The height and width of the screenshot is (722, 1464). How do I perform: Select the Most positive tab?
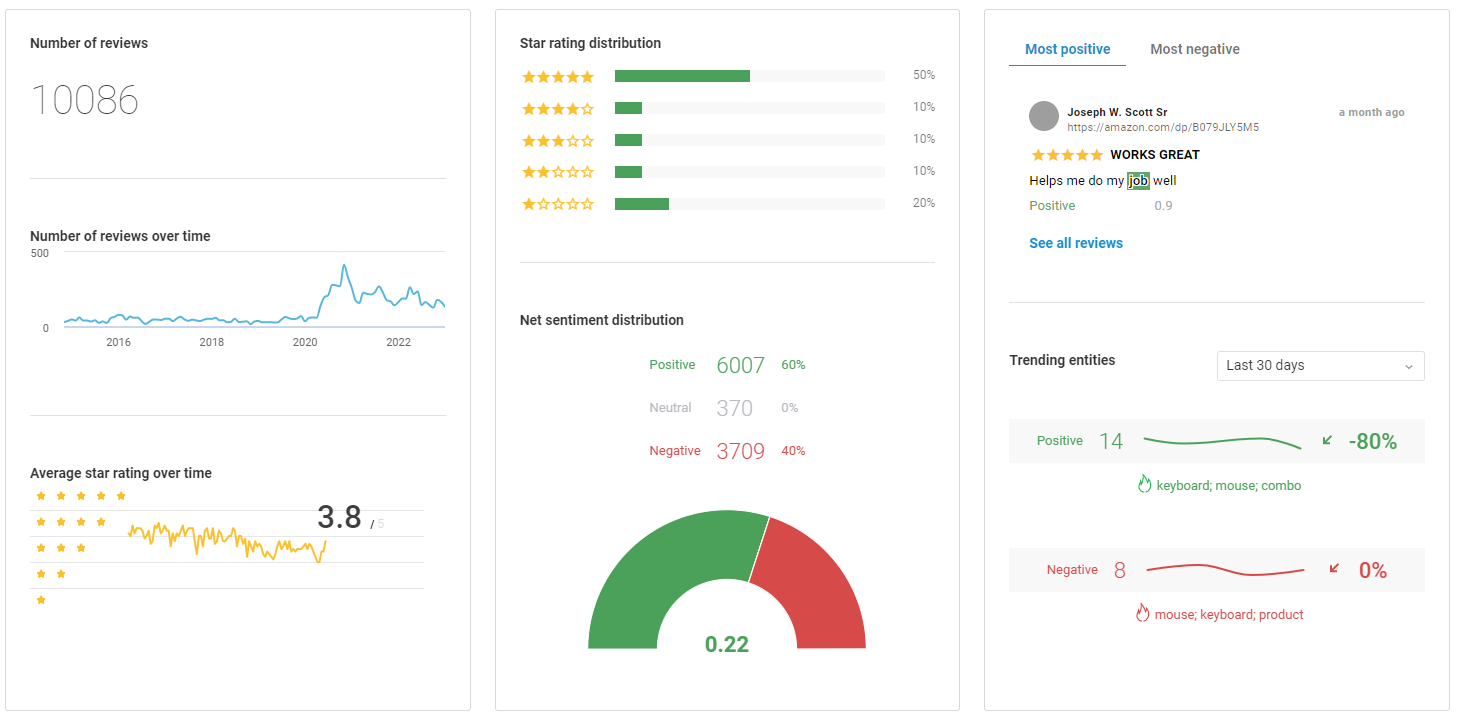click(1067, 49)
